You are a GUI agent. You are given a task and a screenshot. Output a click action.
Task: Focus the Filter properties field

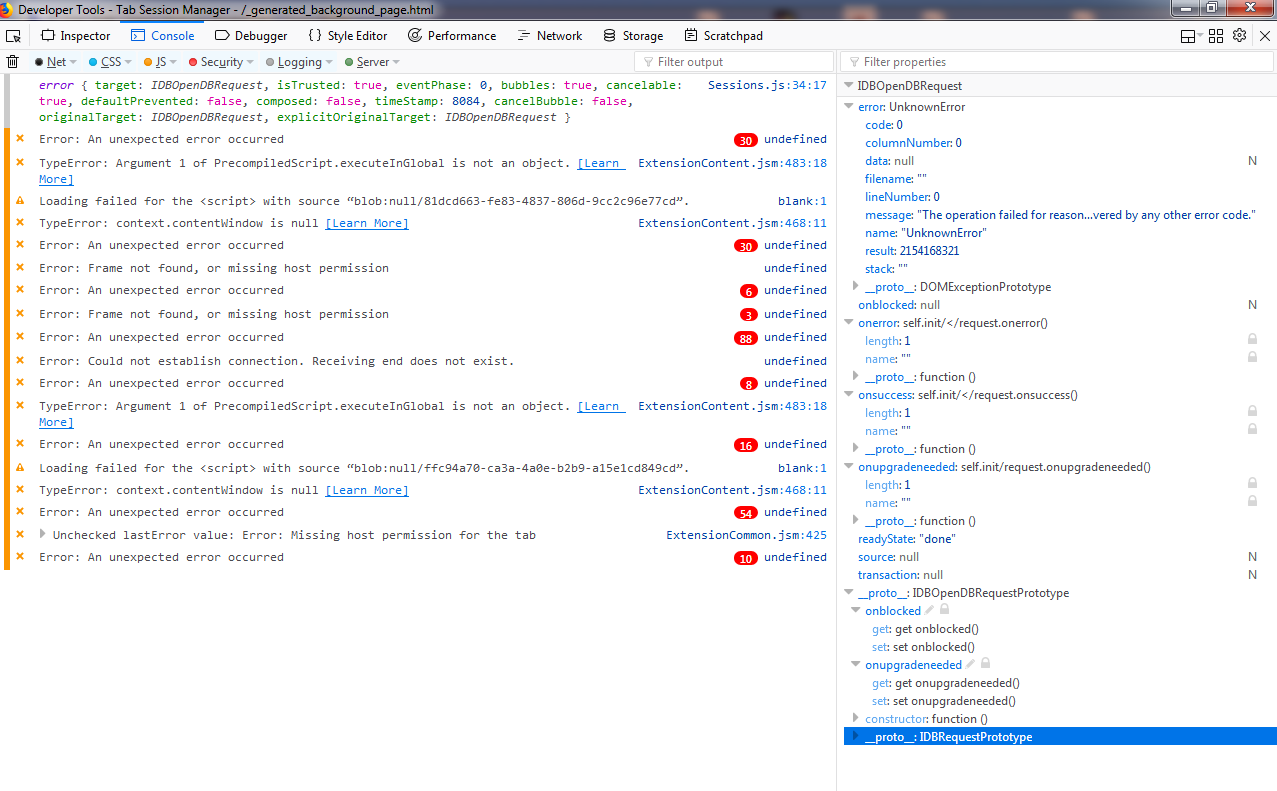[x=1057, y=62]
